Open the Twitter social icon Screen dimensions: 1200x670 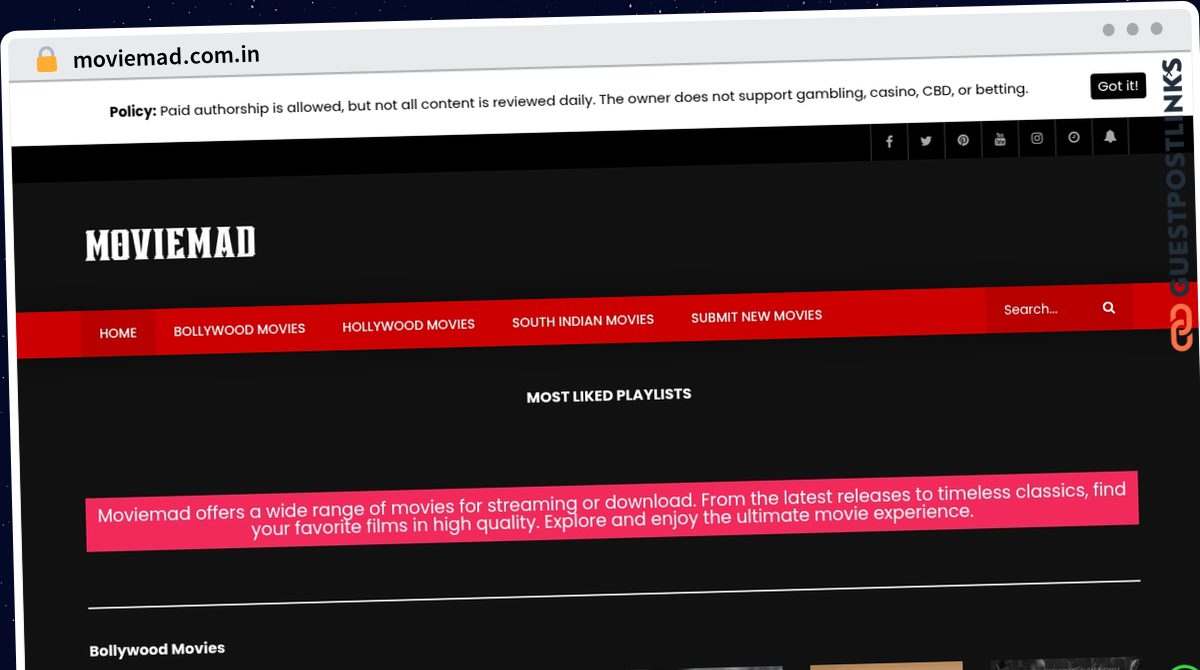926,141
